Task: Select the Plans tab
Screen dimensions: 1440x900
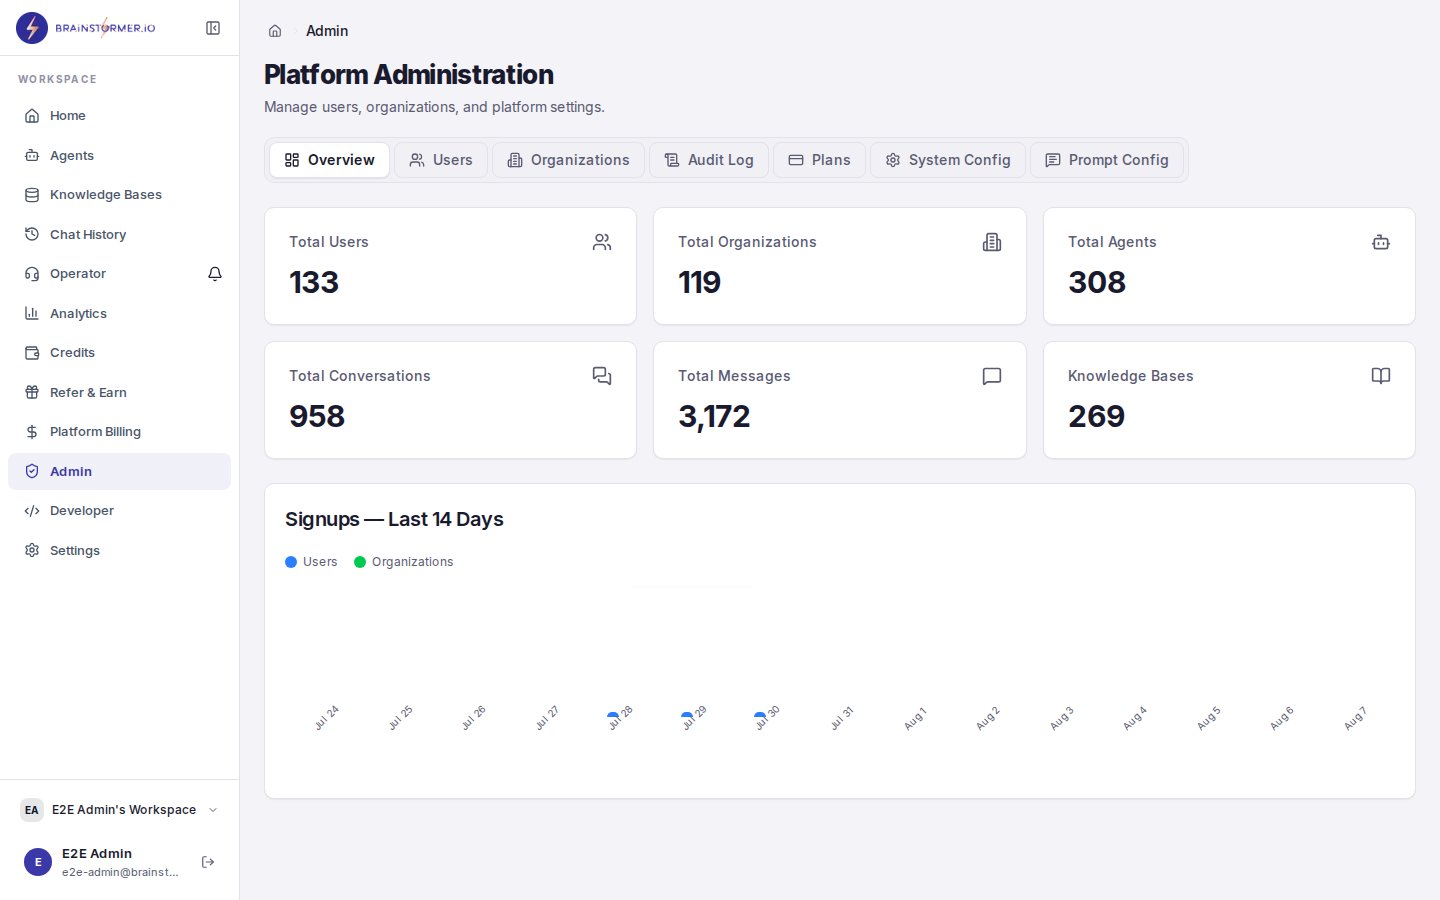Action: click(819, 160)
